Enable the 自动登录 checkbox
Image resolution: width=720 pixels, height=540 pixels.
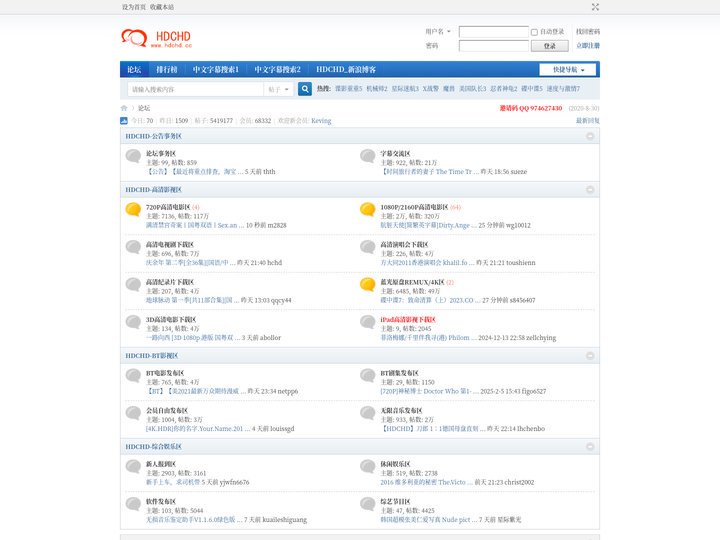tap(534, 32)
